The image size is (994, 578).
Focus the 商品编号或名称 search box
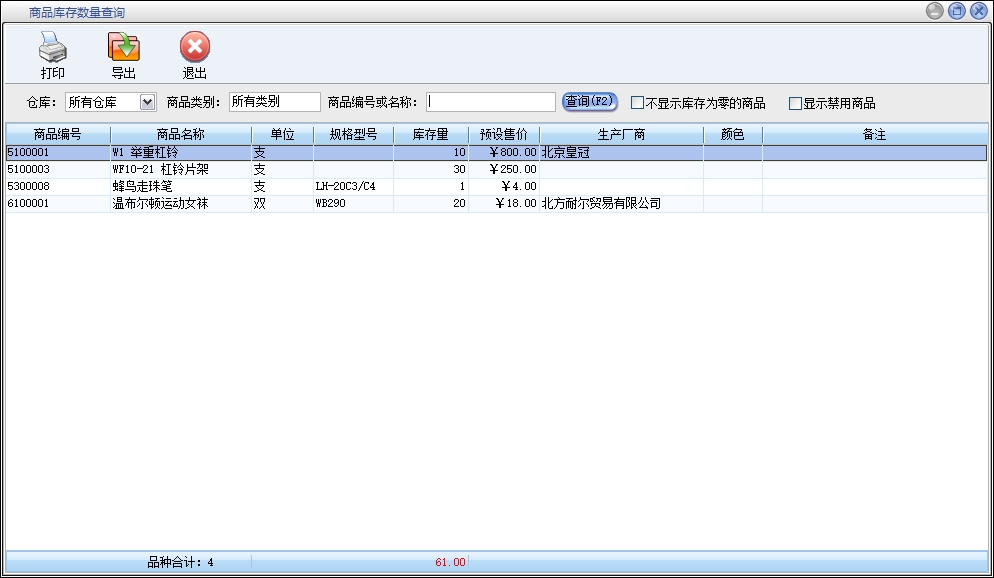click(490, 102)
